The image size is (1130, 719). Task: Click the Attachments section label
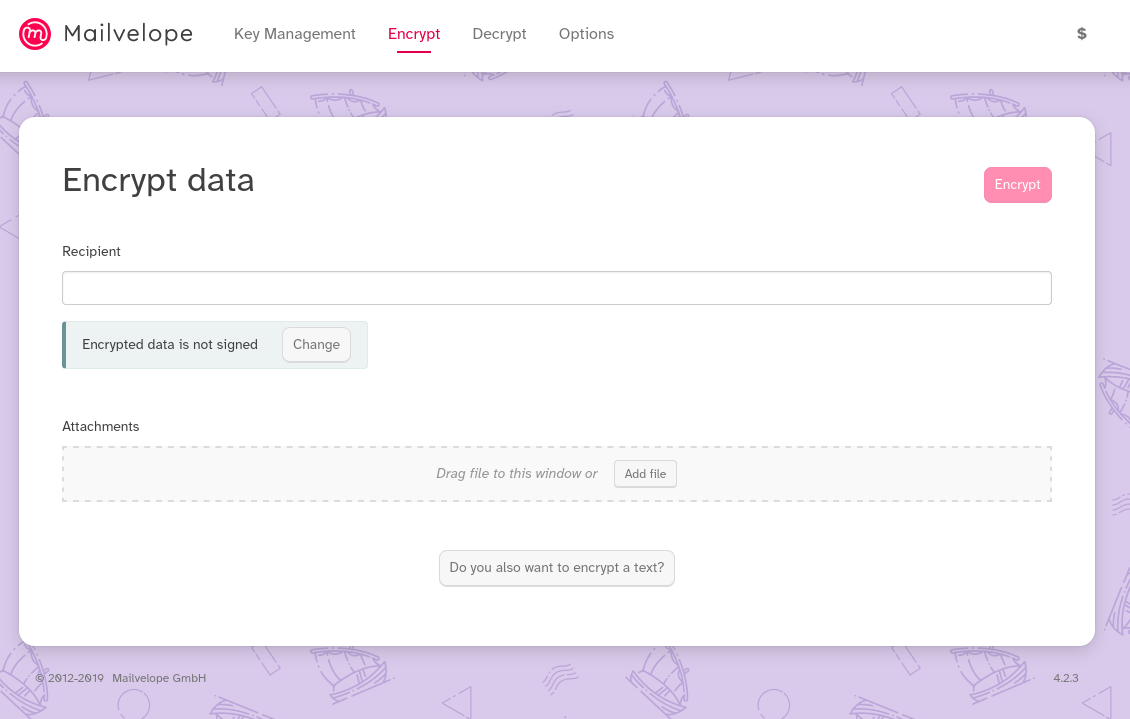click(100, 427)
